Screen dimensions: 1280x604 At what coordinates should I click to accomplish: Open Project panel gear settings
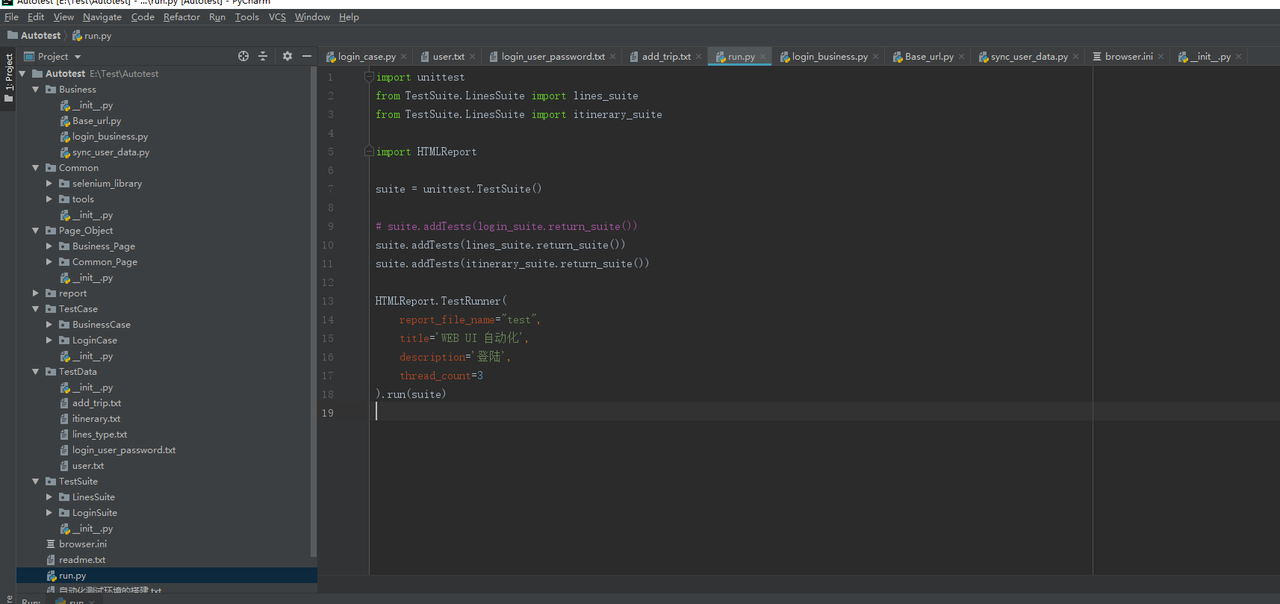(287, 57)
